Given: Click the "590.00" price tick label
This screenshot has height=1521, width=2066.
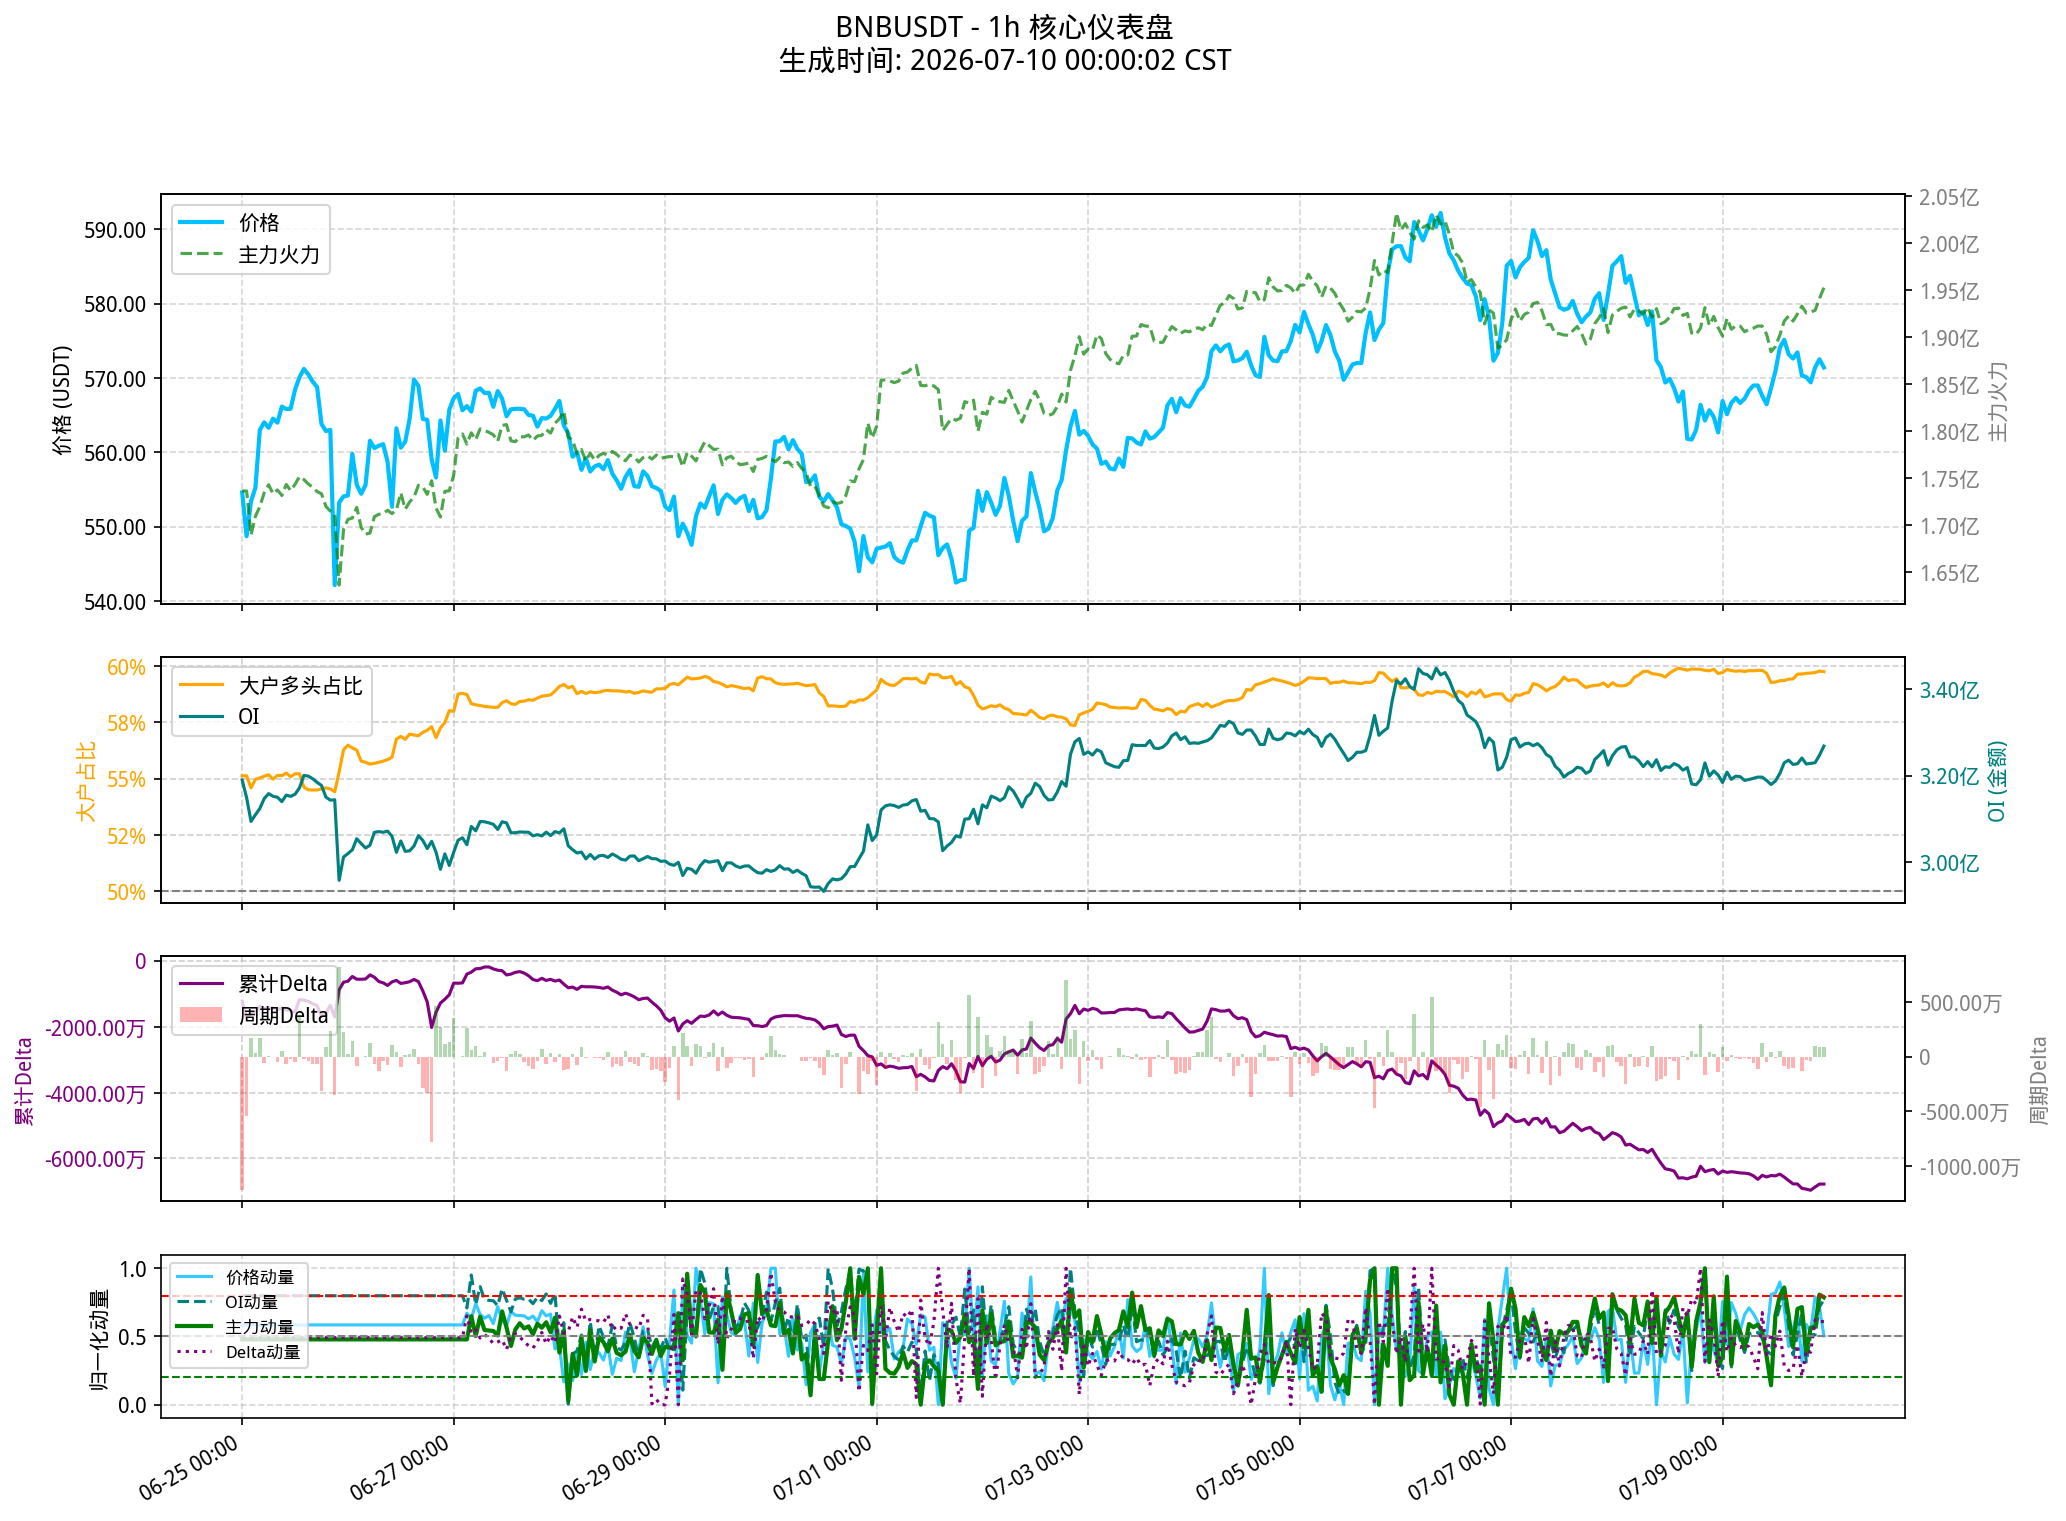Looking at the screenshot, I should pos(114,230).
